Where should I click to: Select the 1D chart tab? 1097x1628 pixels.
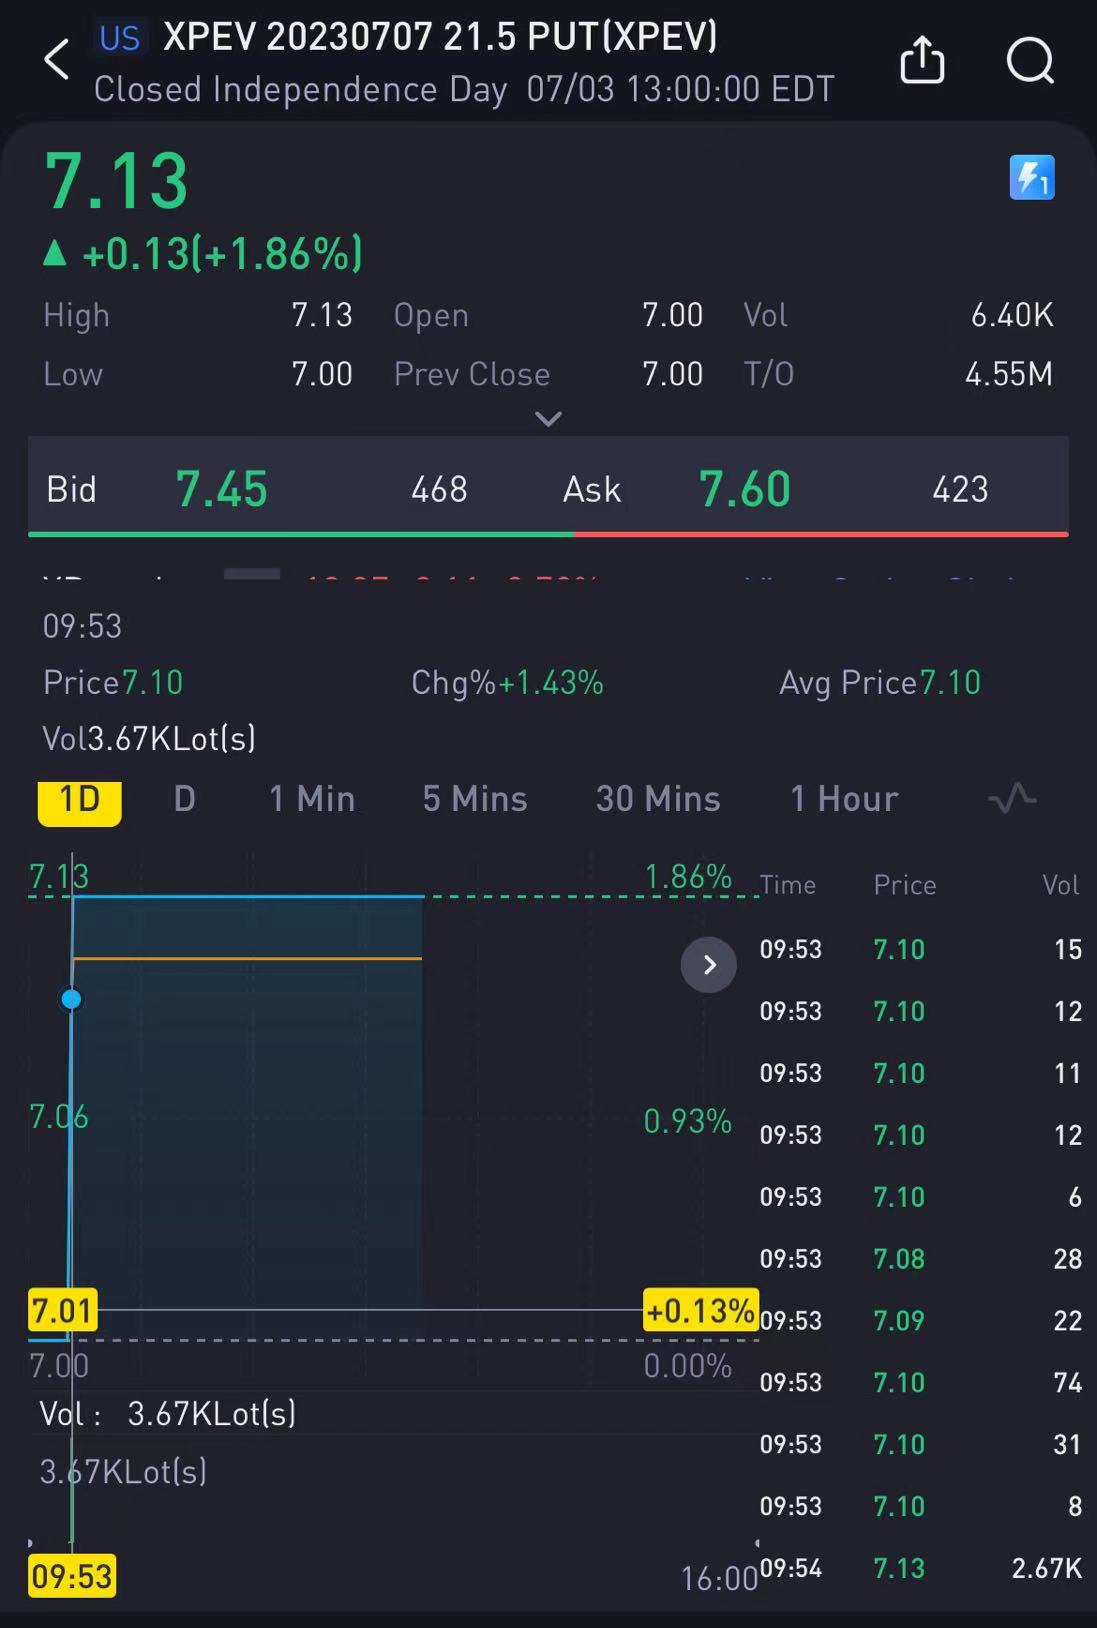point(80,800)
